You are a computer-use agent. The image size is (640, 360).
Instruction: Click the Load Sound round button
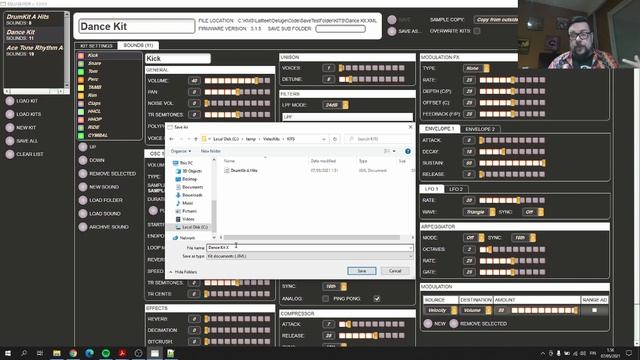tap(83, 213)
